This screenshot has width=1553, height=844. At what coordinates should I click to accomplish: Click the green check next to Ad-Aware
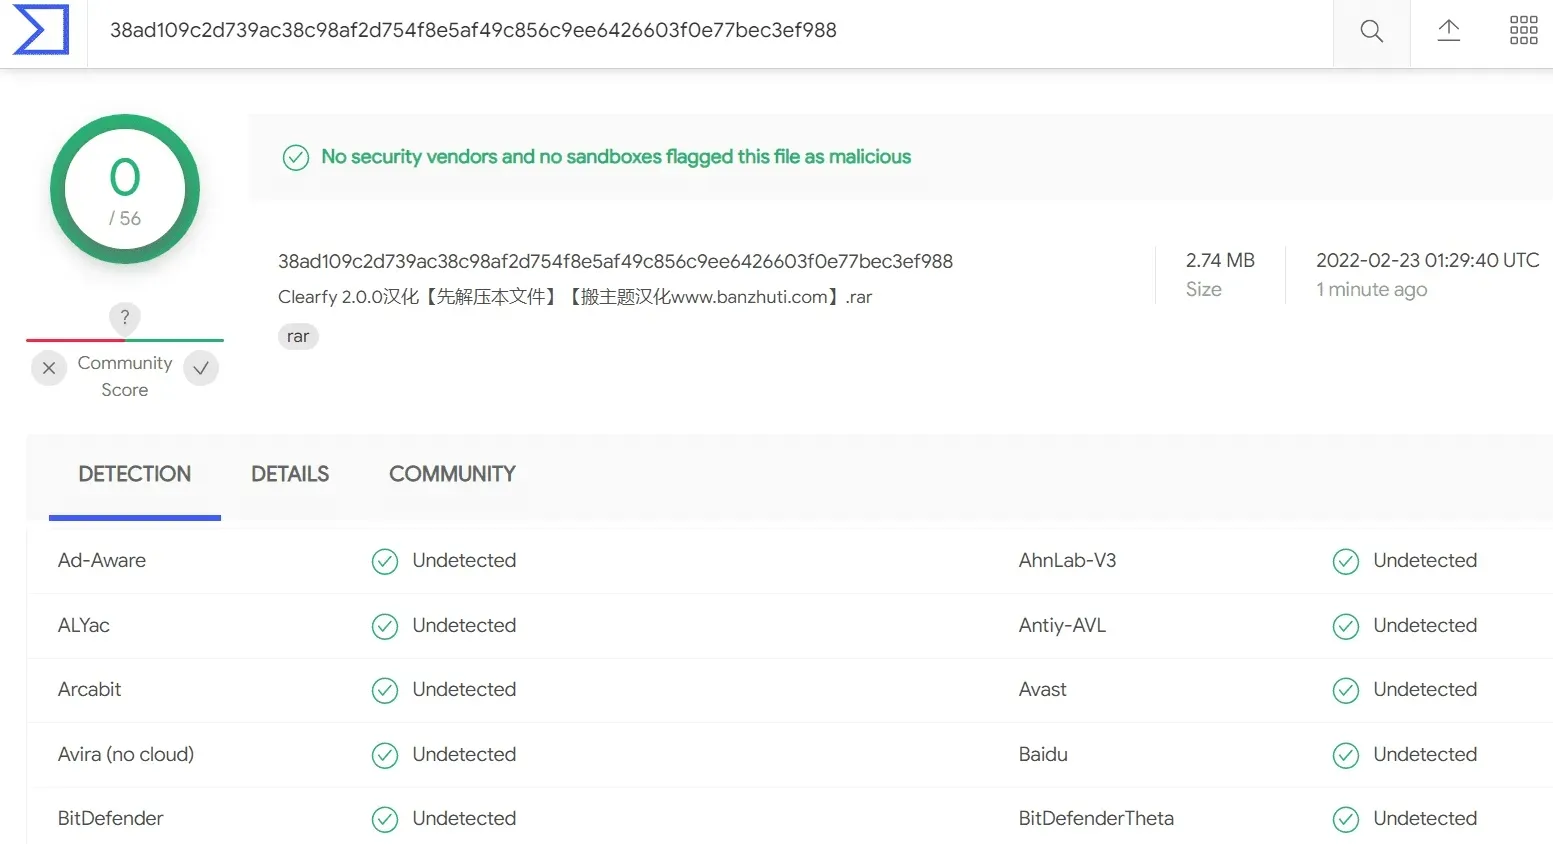pyautogui.click(x=385, y=561)
